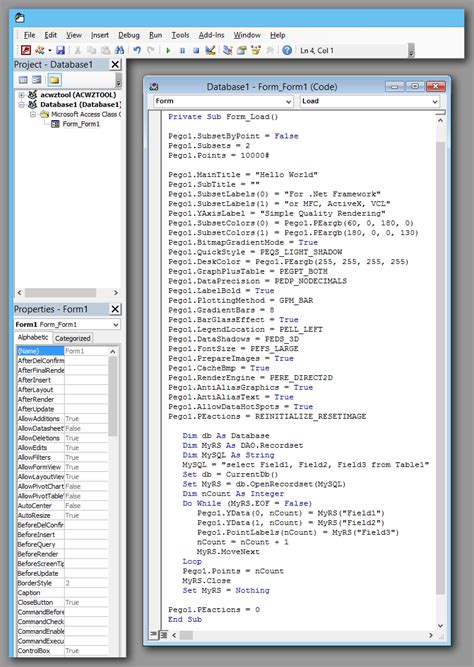The height and width of the screenshot is (667, 474).
Task: Click the code window horizontal scrollbar thumb
Action: click(x=186, y=635)
